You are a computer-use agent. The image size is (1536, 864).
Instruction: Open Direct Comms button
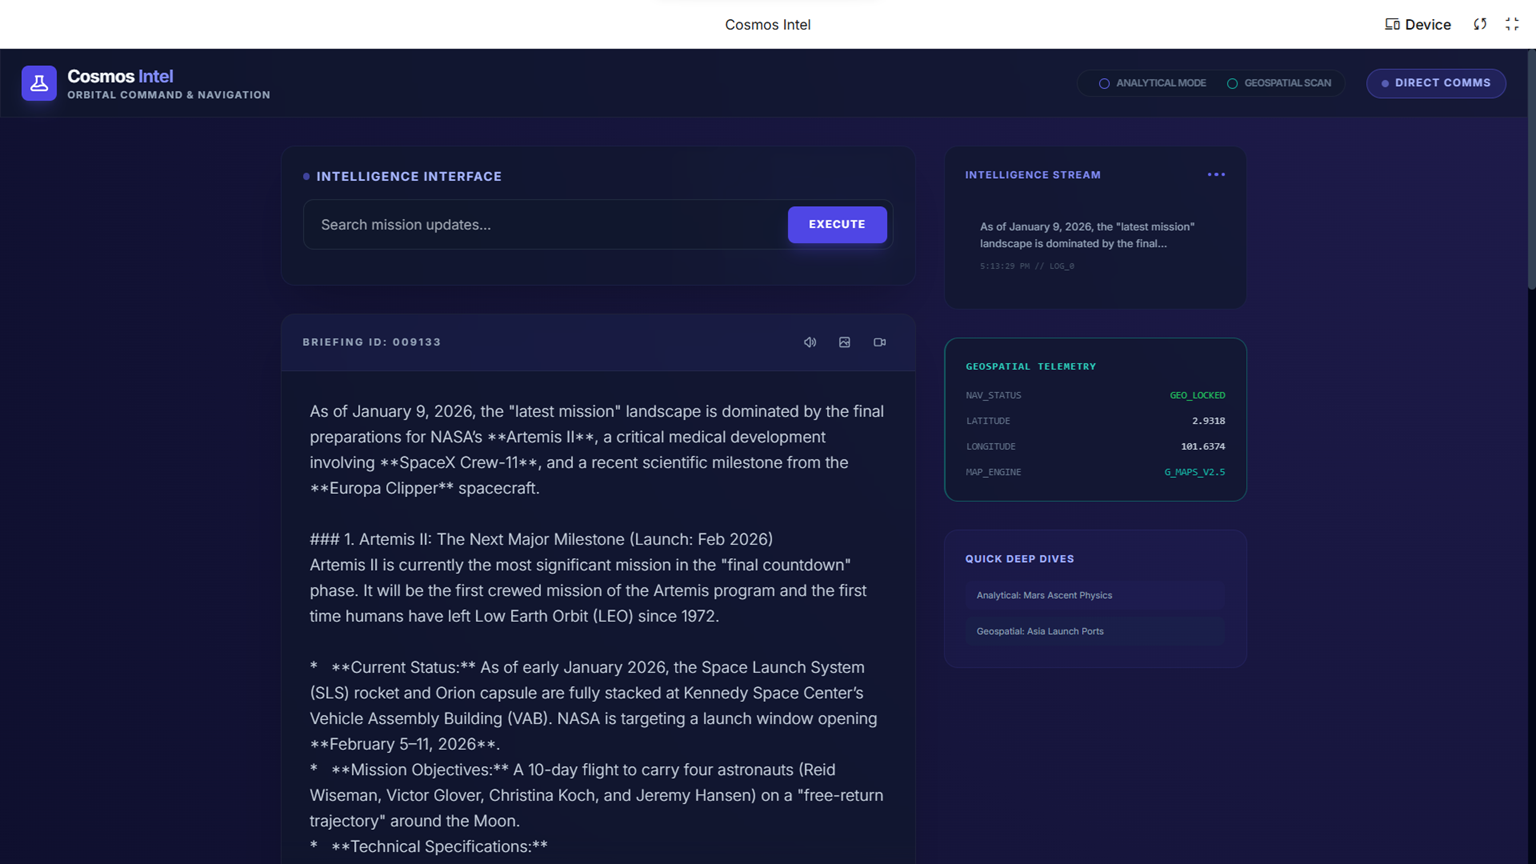(x=1436, y=83)
